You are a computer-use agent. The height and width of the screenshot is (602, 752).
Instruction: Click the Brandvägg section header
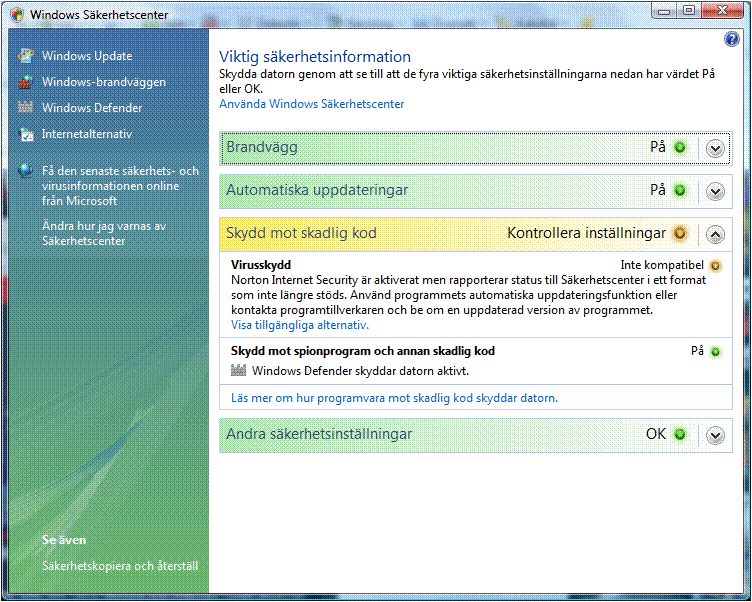point(476,148)
